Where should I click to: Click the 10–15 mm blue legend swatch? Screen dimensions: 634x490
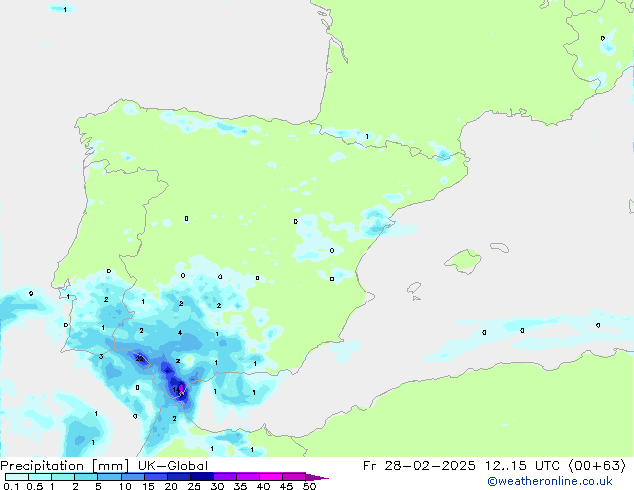[x=132, y=477]
